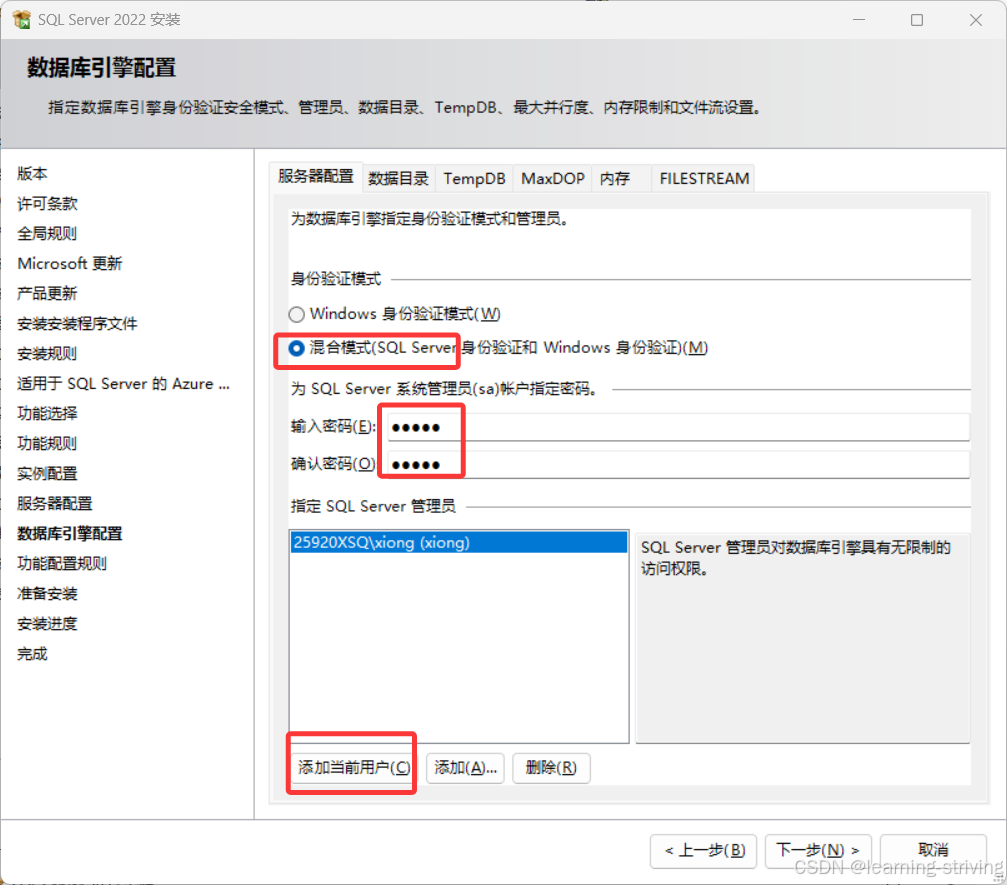This screenshot has height=885, width=1007.
Task: Click 产品更新 step in sidebar
Action: click(47, 294)
